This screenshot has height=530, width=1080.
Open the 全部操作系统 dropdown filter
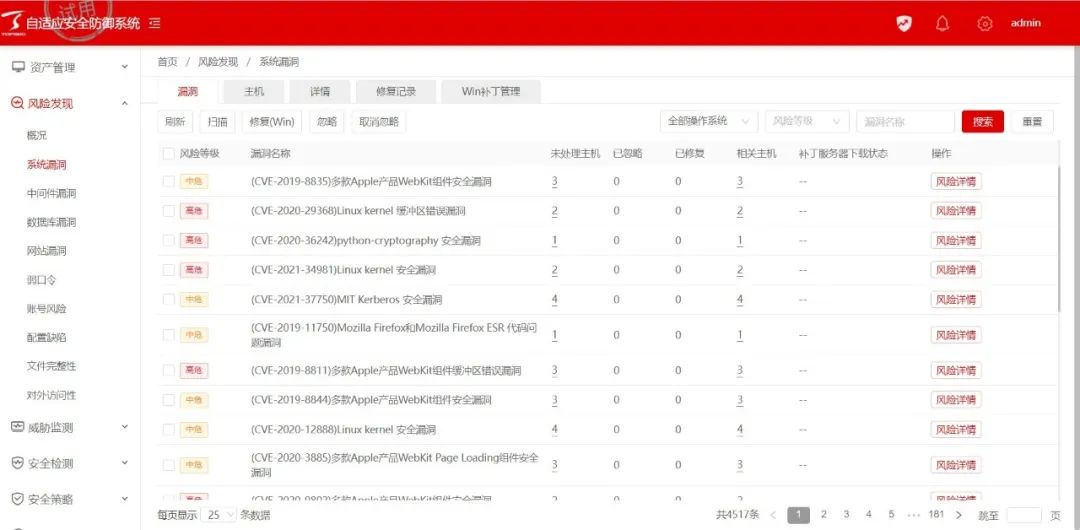click(x=708, y=121)
